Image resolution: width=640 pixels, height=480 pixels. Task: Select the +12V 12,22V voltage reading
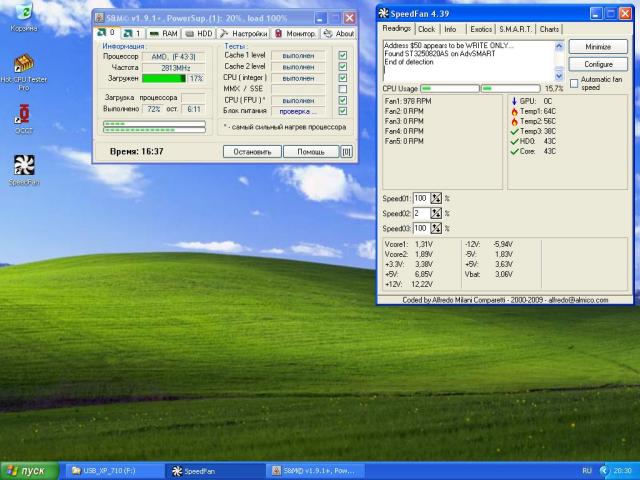coord(409,284)
